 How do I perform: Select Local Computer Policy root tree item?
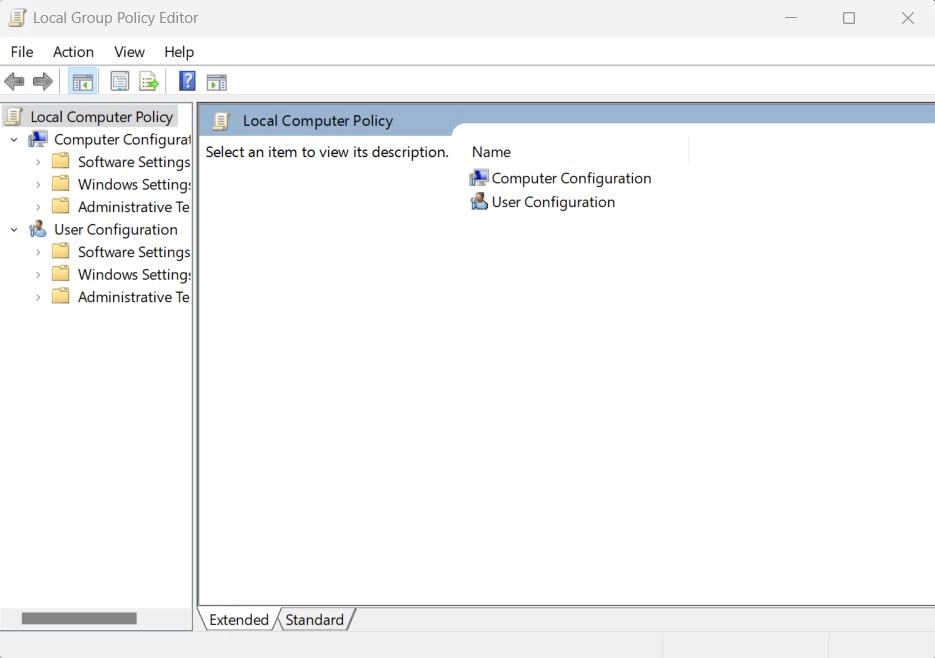(101, 117)
